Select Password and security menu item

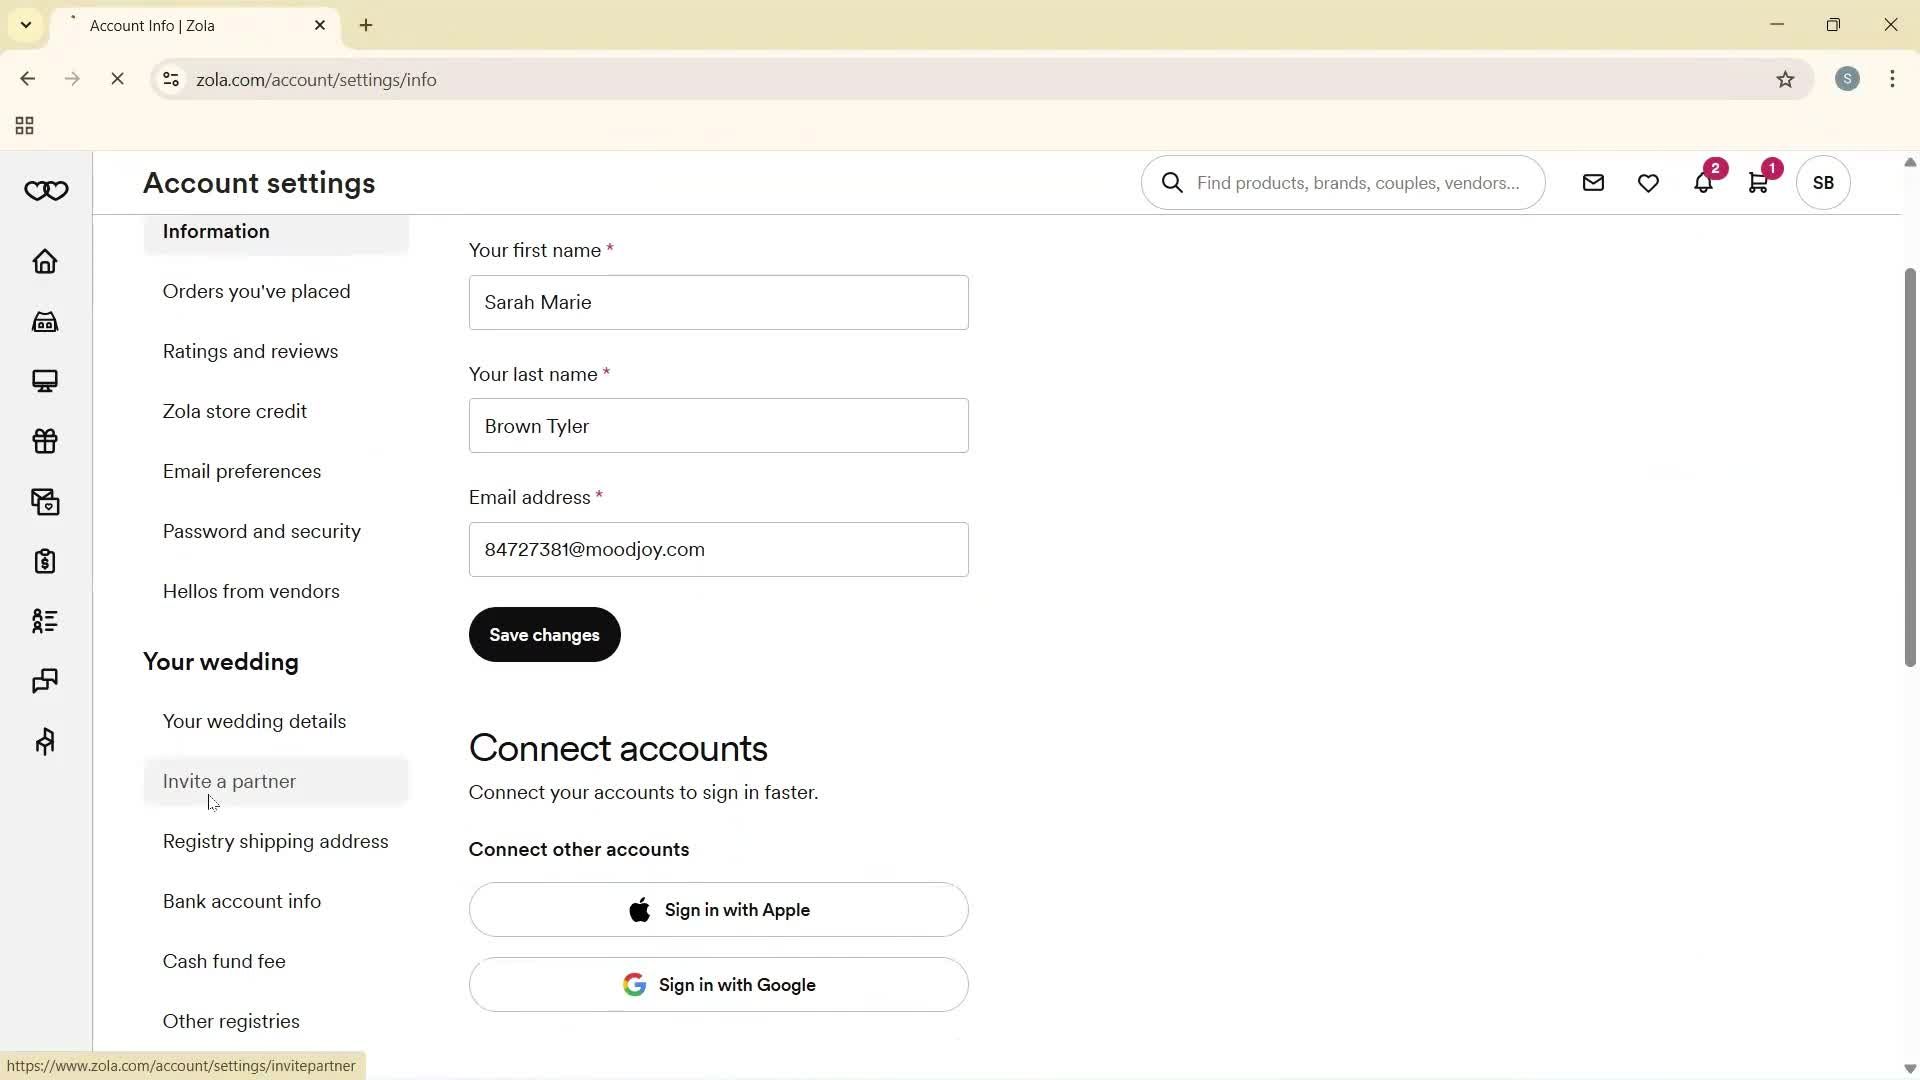click(x=261, y=531)
